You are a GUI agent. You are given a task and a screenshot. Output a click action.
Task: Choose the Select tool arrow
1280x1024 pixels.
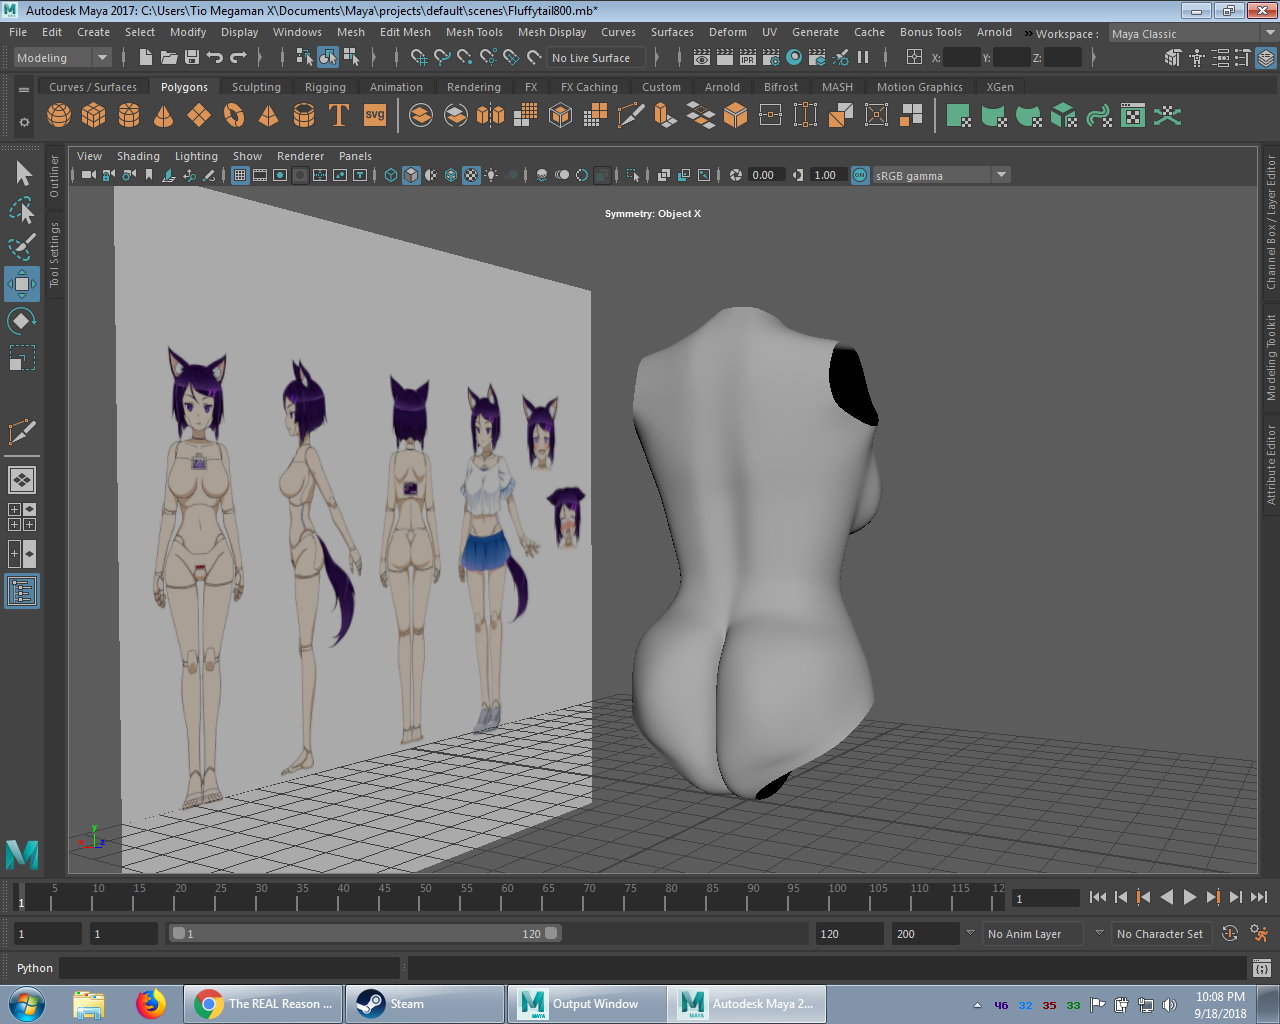click(22, 174)
